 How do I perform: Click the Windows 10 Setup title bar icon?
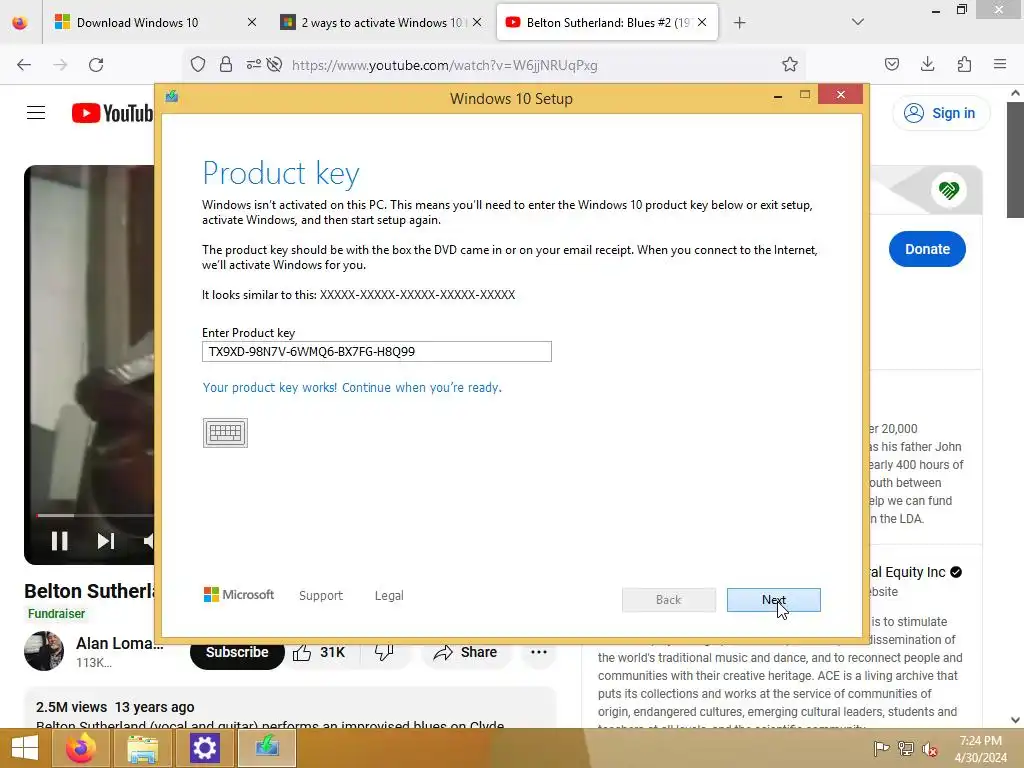click(x=172, y=97)
